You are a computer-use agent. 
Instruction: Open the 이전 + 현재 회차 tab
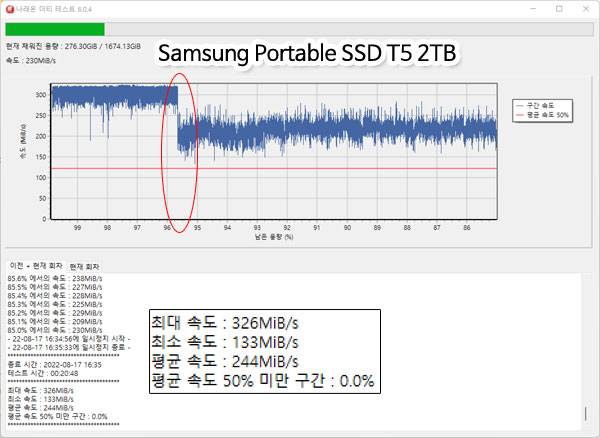[35, 266]
